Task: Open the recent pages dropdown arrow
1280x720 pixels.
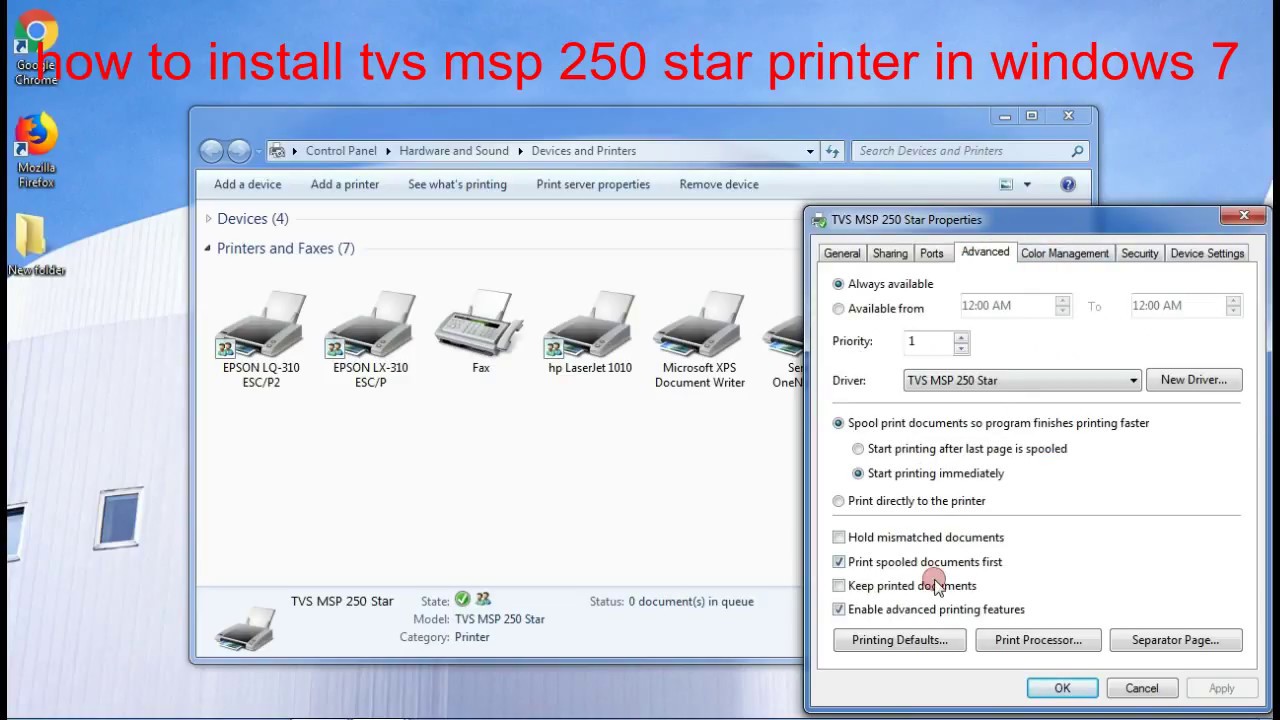Action: coord(258,151)
